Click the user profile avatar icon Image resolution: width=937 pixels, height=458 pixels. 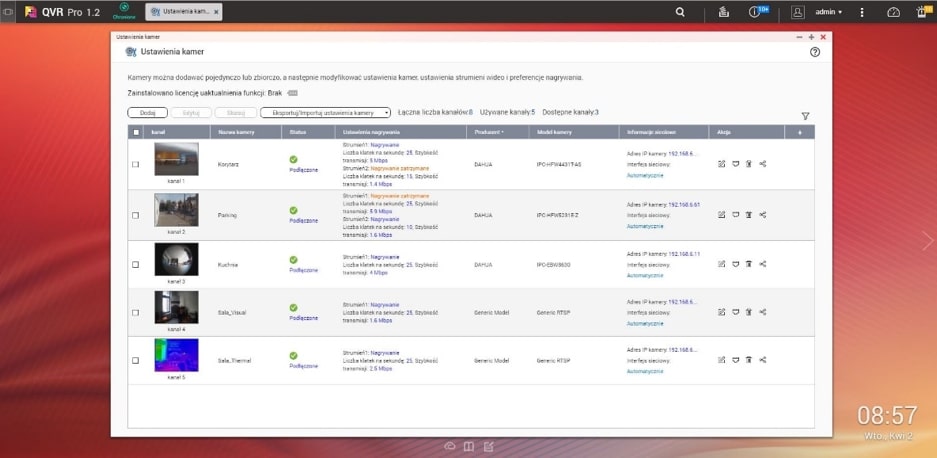[x=798, y=12]
